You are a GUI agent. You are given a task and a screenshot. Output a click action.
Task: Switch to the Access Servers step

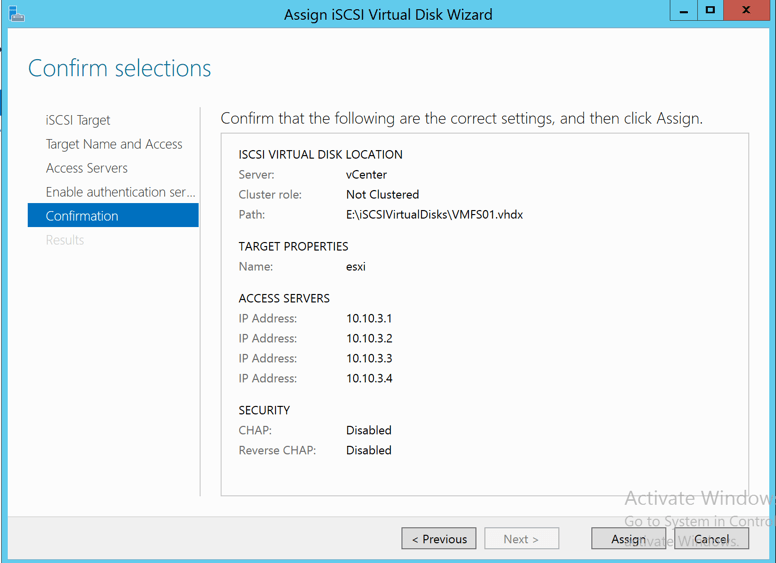coord(87,168)
